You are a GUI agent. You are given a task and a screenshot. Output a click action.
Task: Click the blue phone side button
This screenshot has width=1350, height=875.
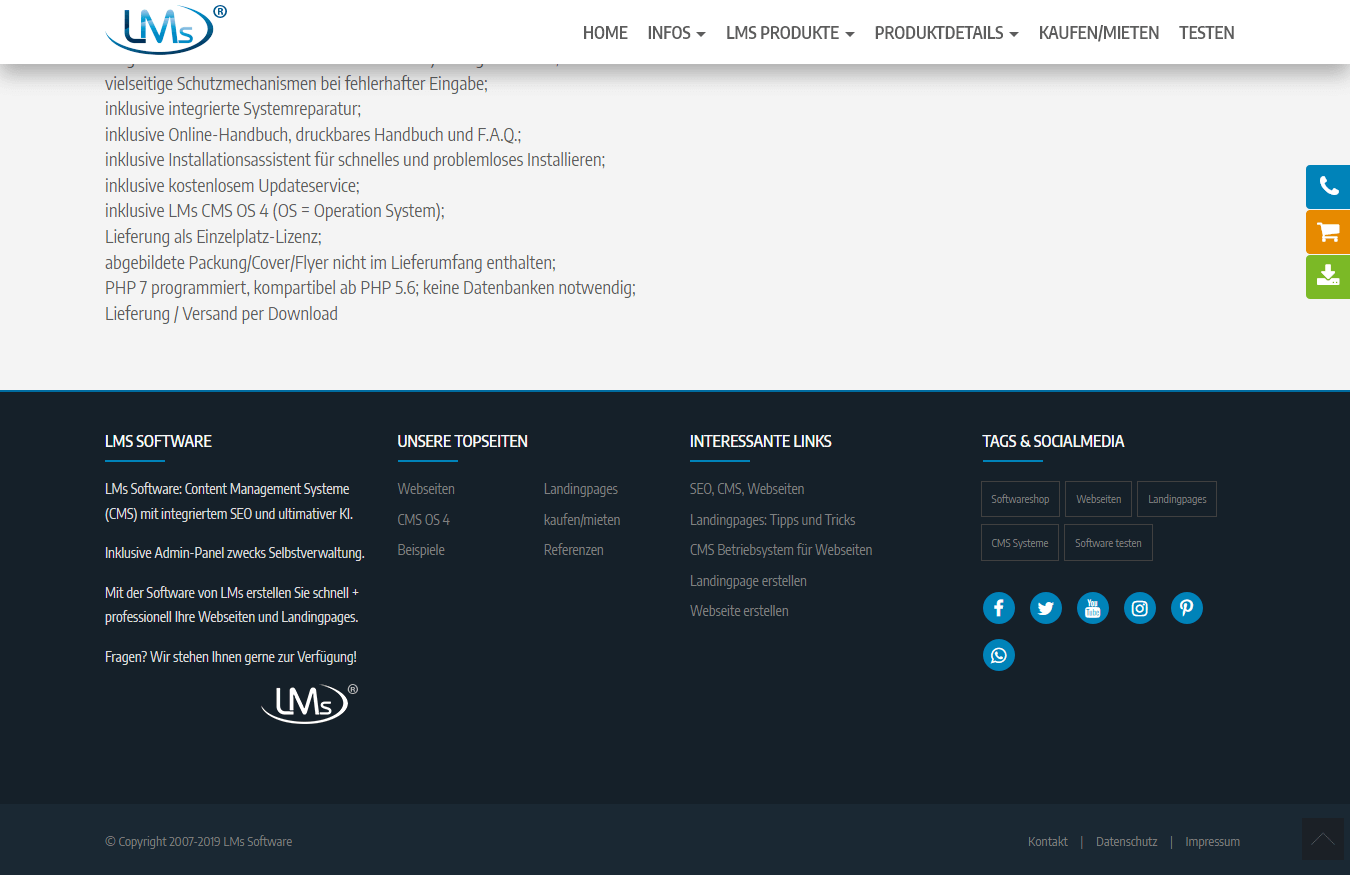click(1328, 187)
